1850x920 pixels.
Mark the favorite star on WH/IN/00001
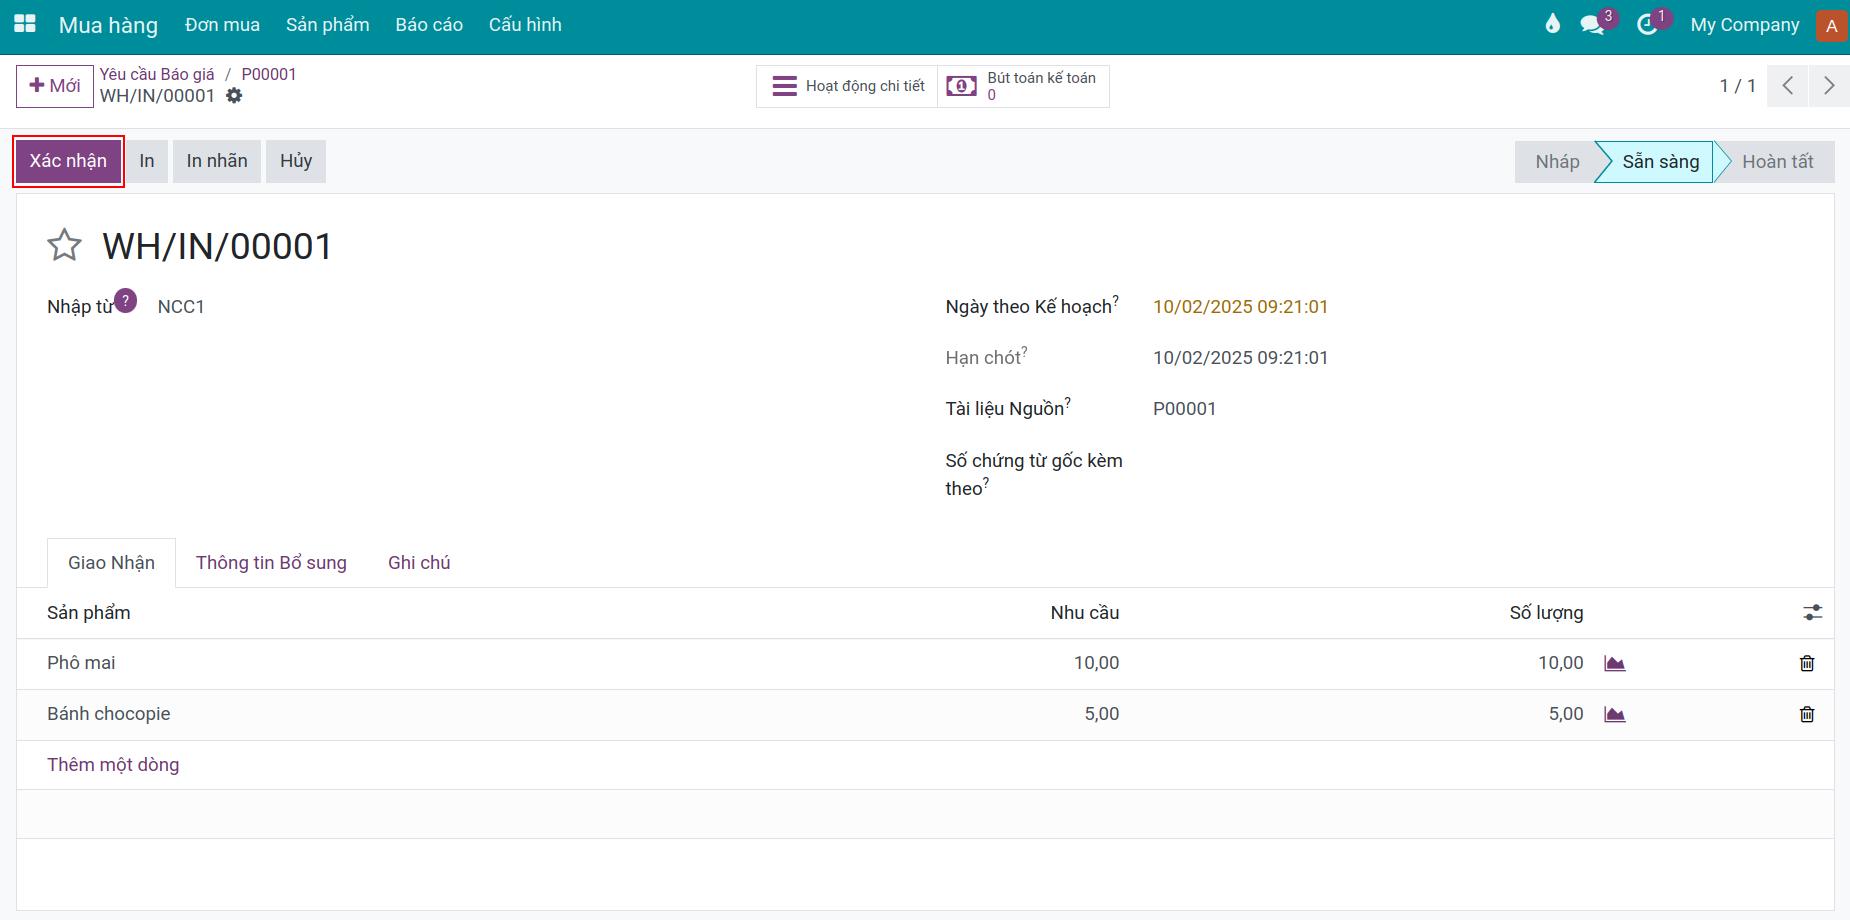click(64, 245)
